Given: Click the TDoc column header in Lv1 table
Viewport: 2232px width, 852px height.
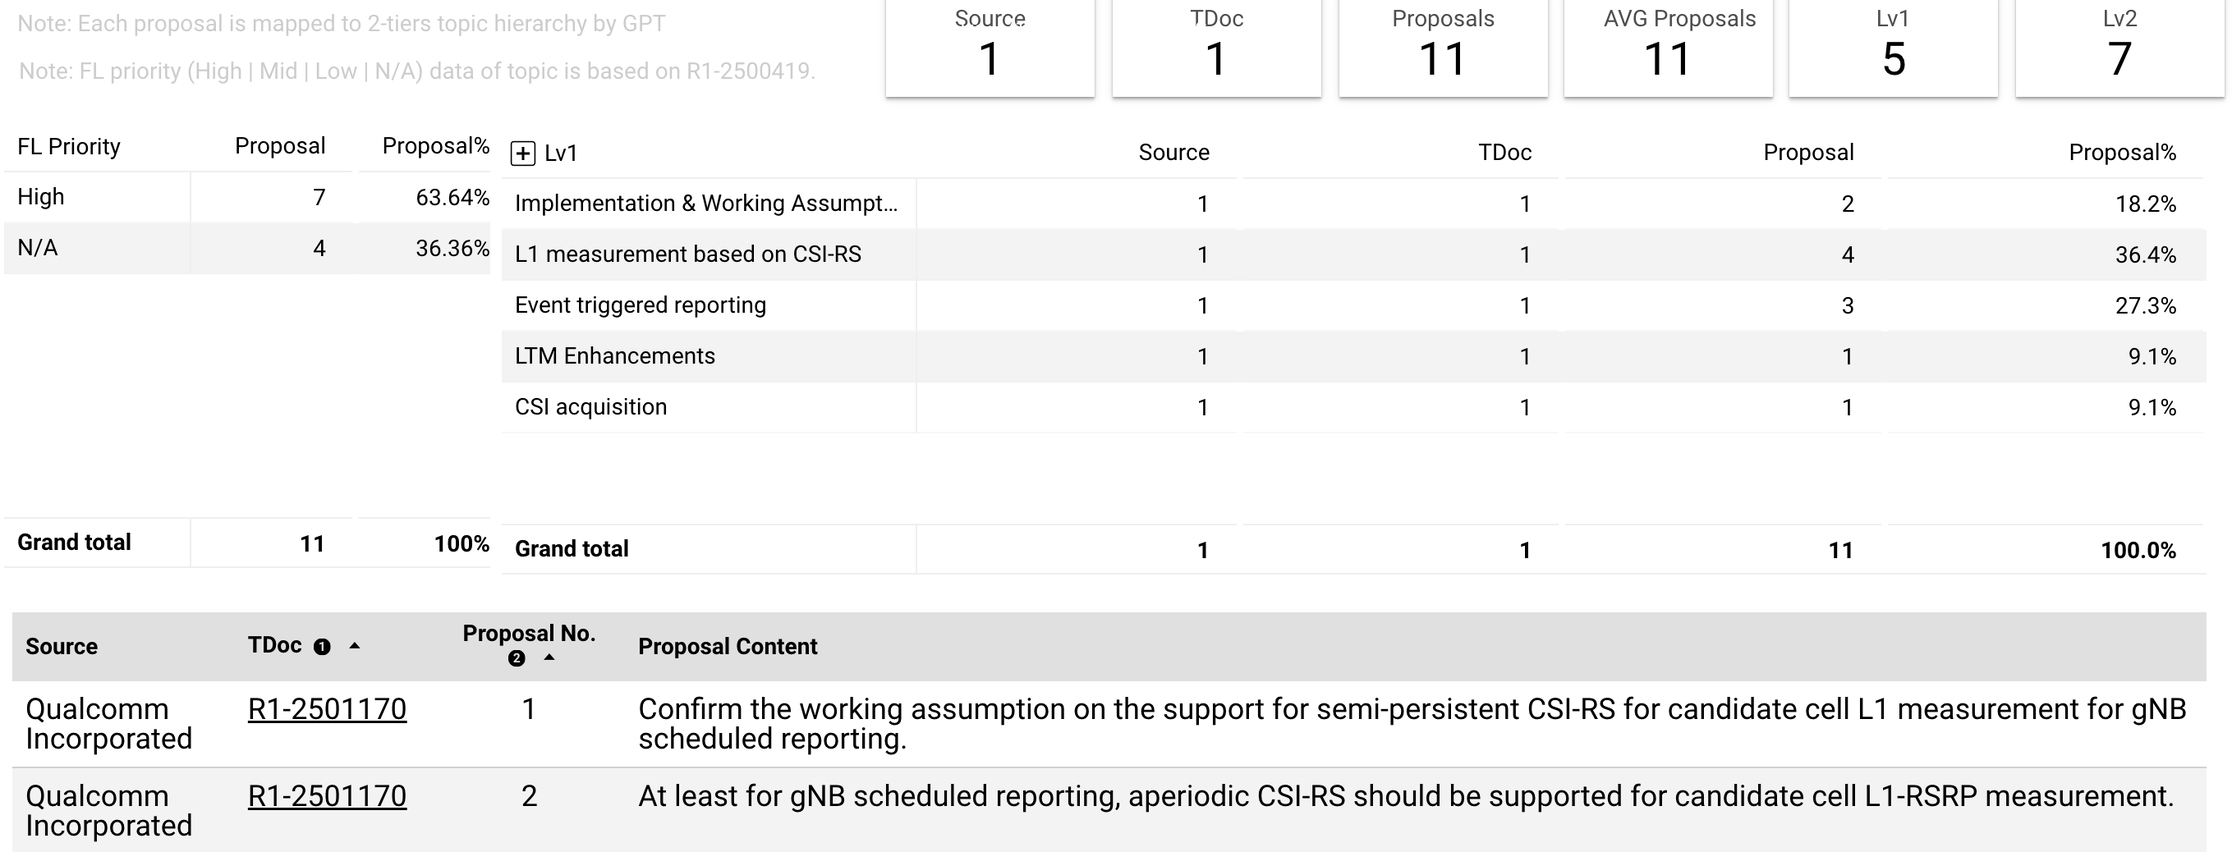Looking at the screenshot, I should 1505,152.
